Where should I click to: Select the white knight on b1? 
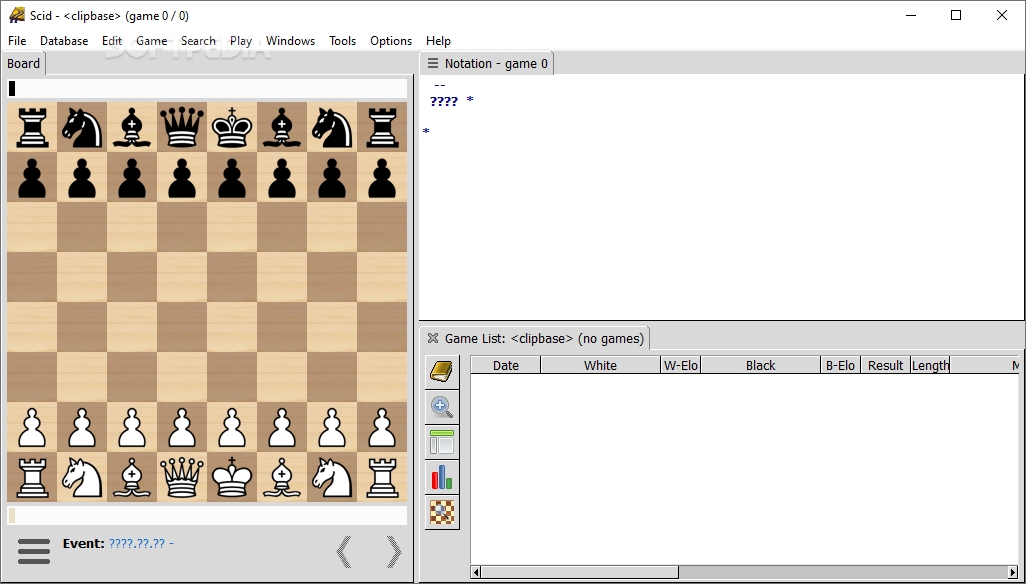82,477
